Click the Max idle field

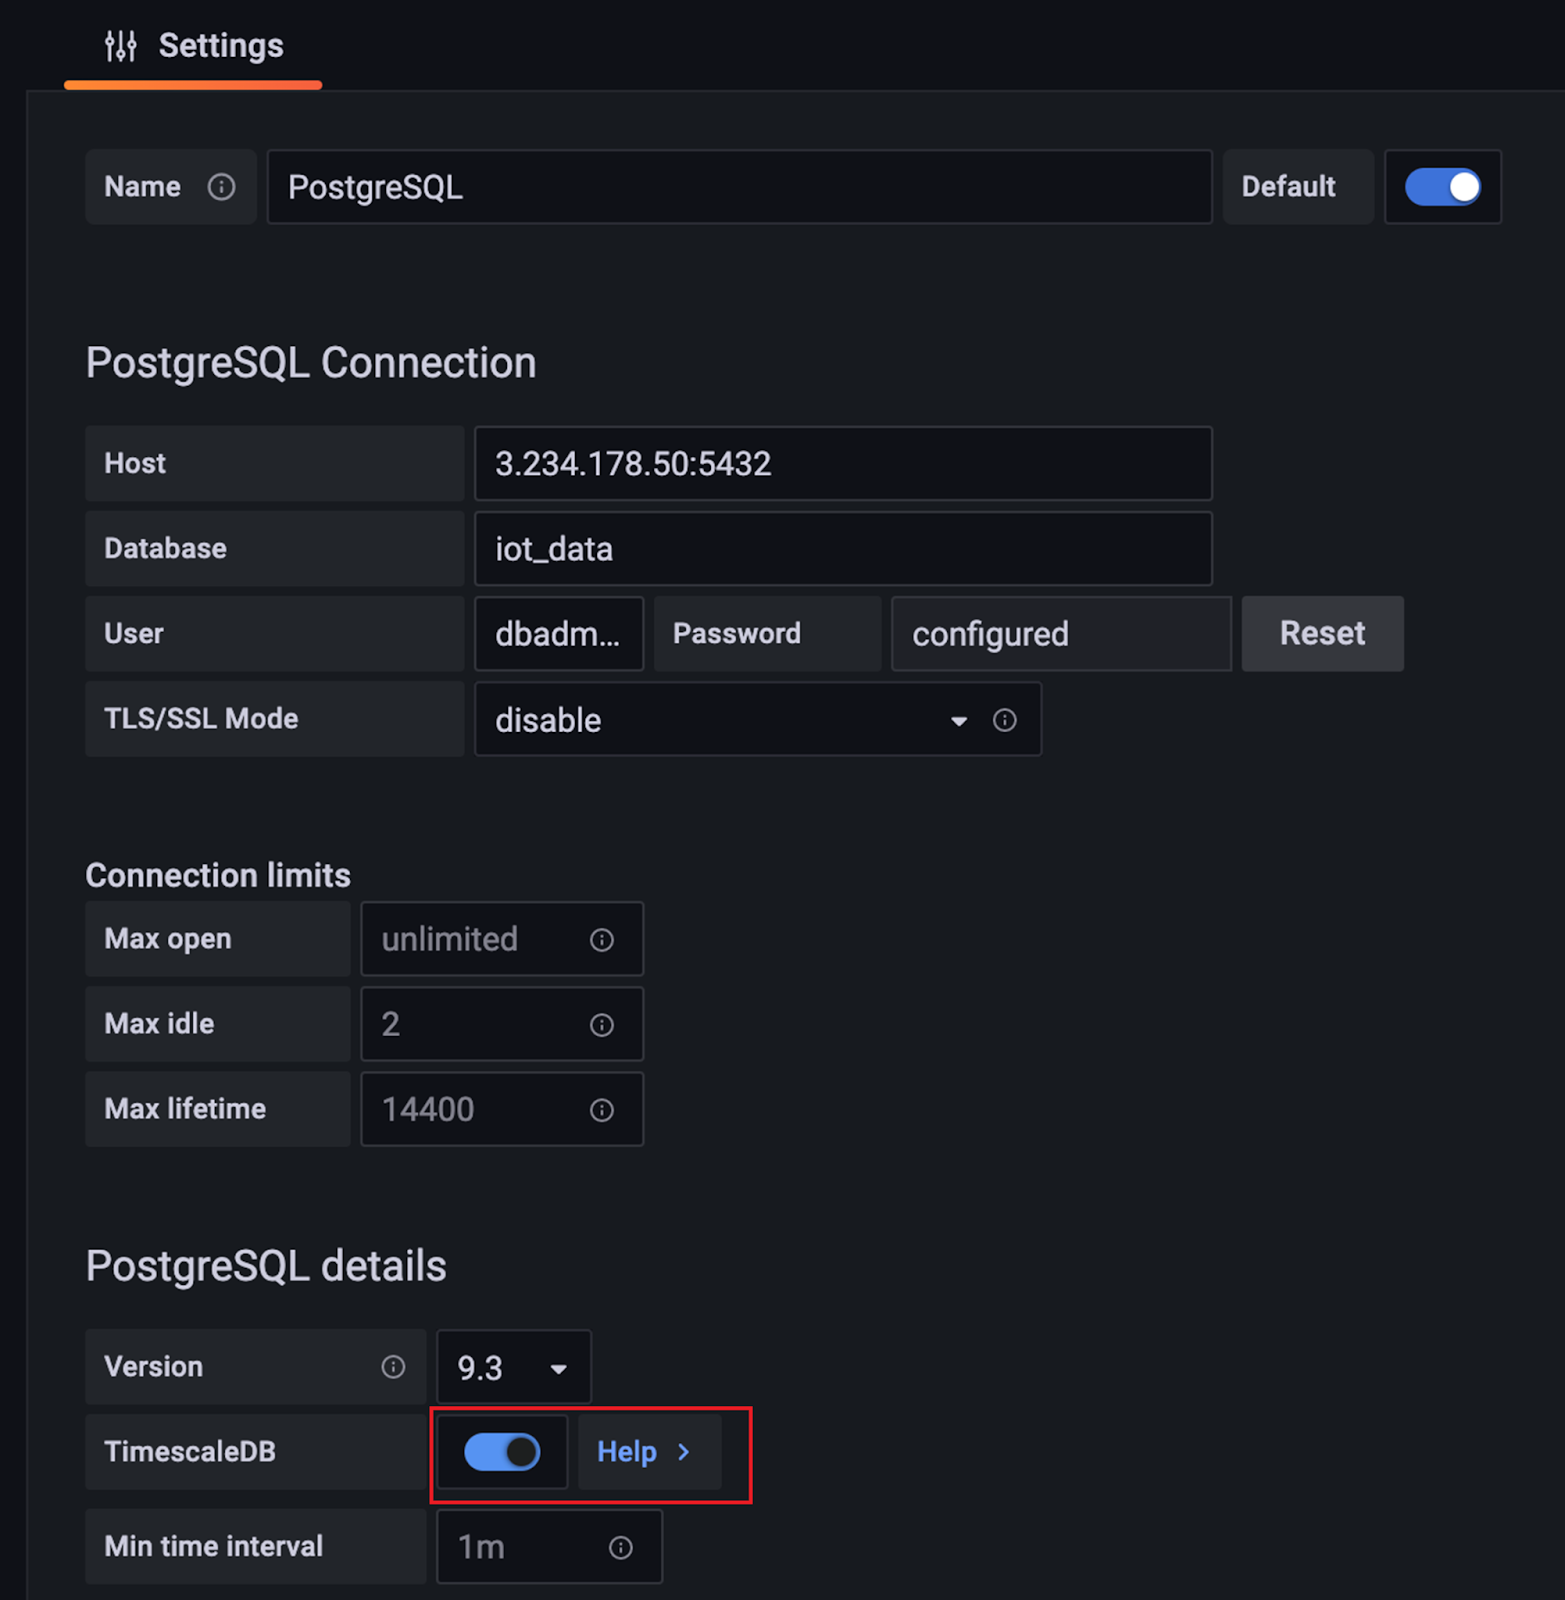[501, 1024]
